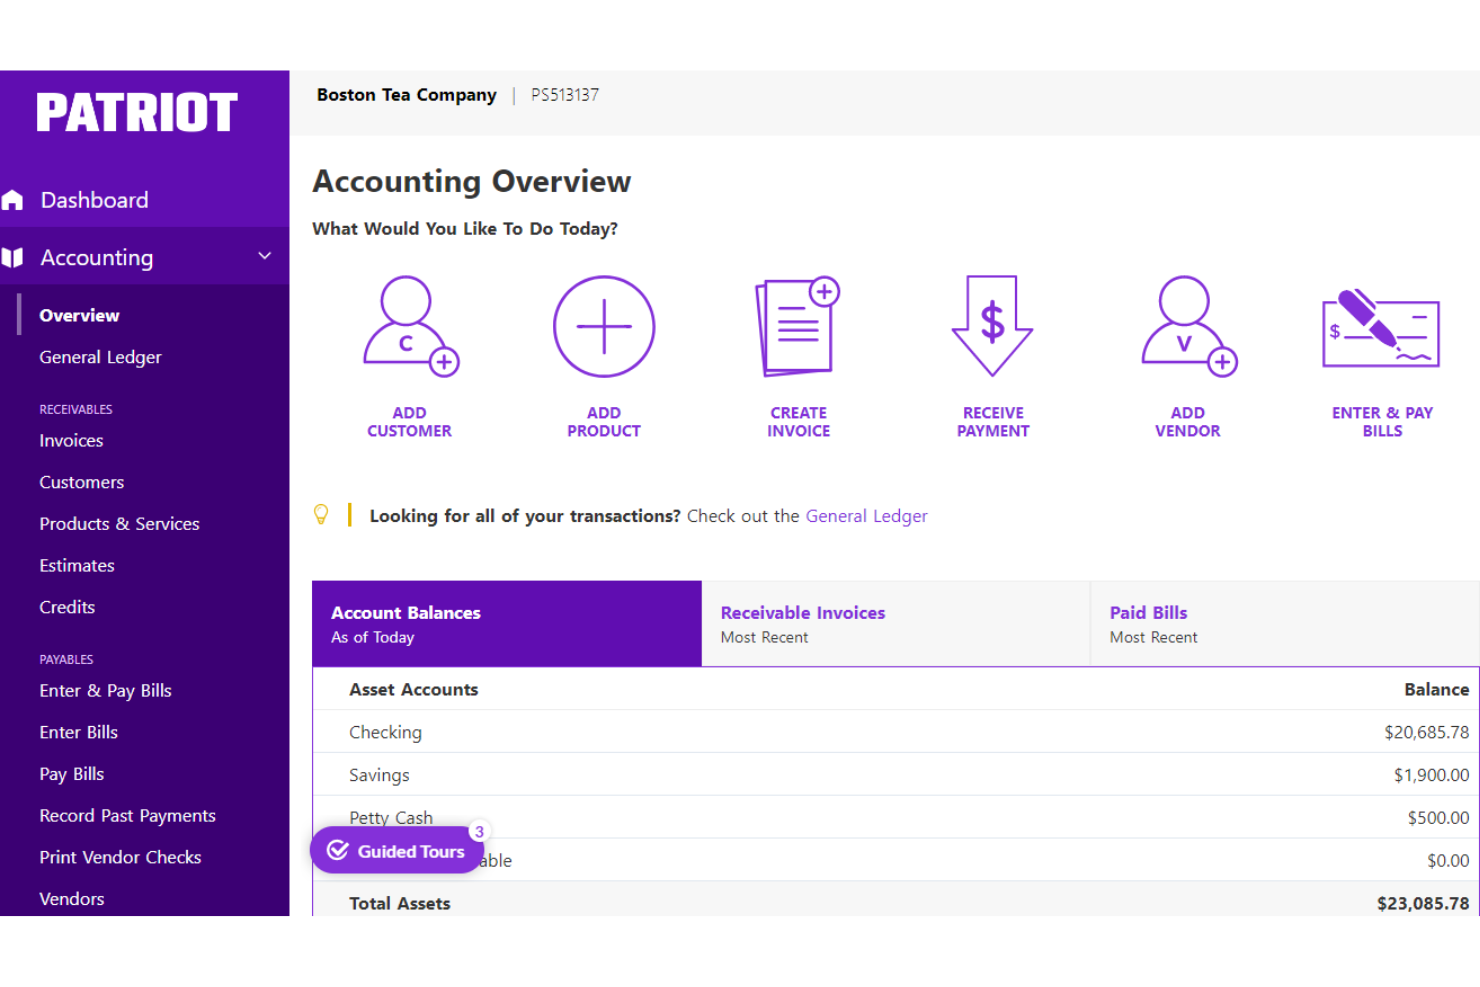The height and width of the screenshot is (987, 1480).
Task: Click the Add Product plus-circle icon
Action: 604,326
